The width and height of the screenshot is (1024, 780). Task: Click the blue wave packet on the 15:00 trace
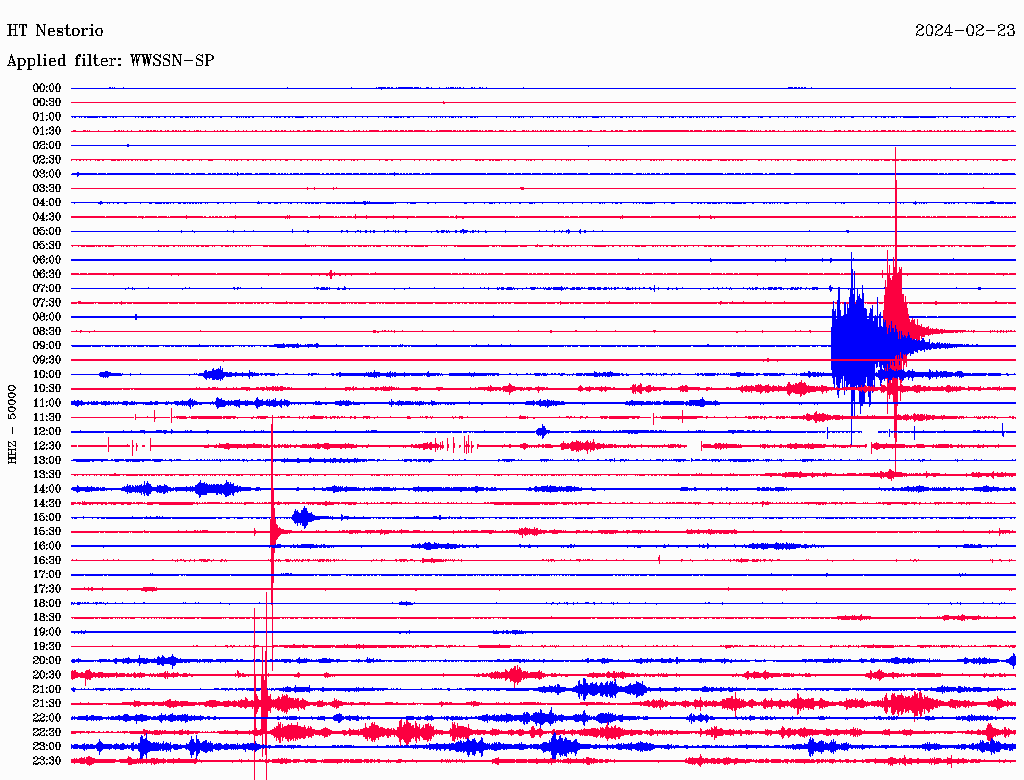(x=303, y=518)
